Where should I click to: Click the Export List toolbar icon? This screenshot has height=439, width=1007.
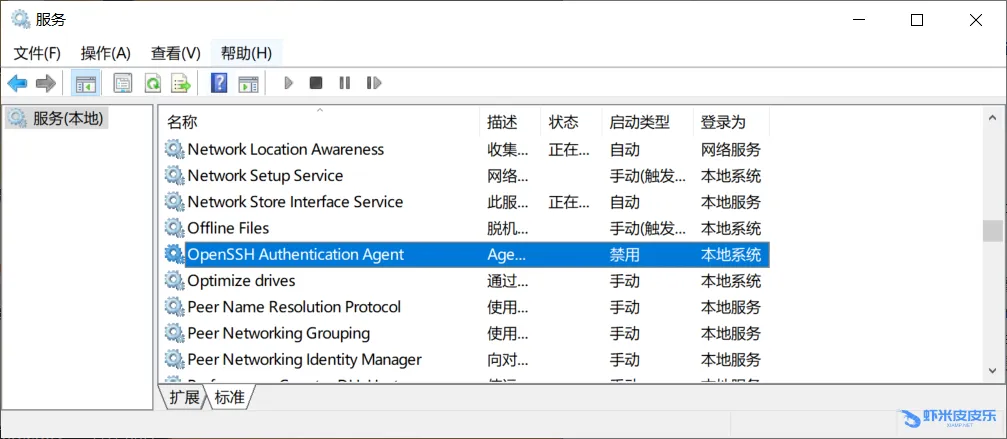tap(180, 83)
